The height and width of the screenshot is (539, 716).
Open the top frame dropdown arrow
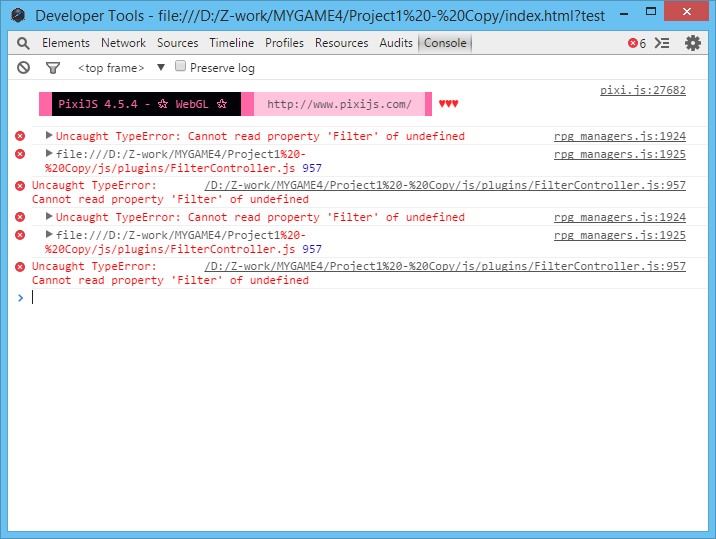click(161, 67)
